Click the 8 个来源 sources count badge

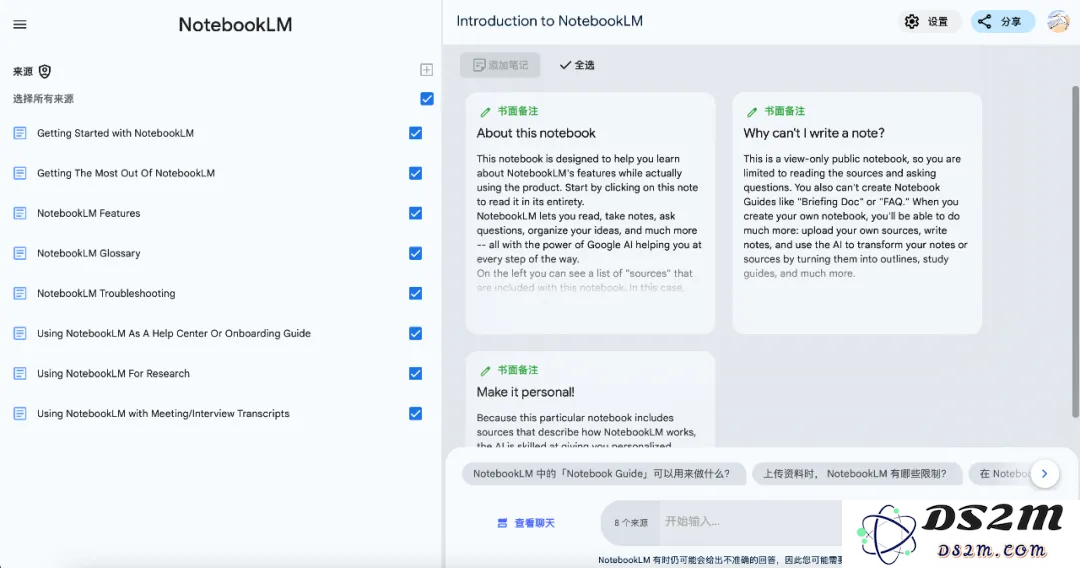click(631, 523)
